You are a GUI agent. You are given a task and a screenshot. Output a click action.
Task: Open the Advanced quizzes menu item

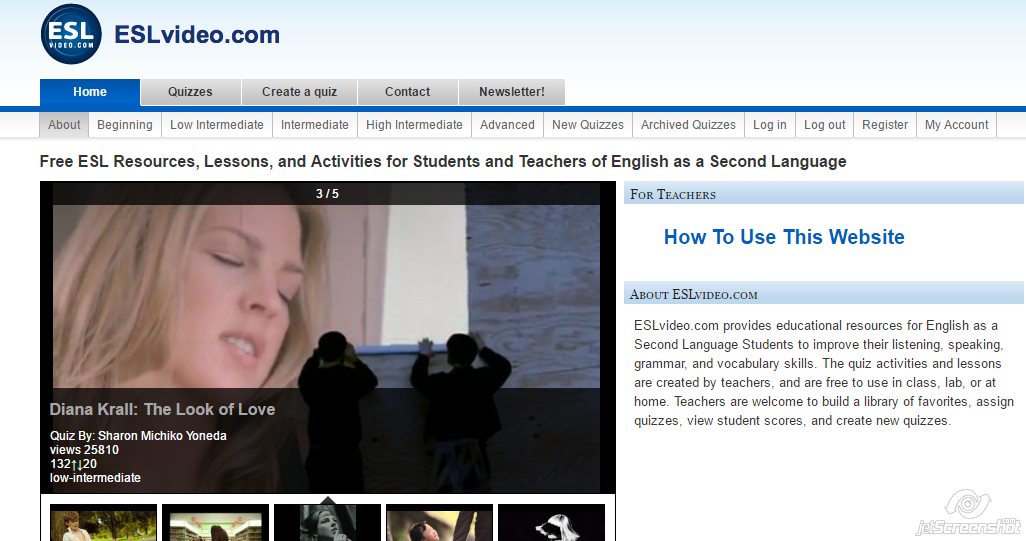point(507,125)
